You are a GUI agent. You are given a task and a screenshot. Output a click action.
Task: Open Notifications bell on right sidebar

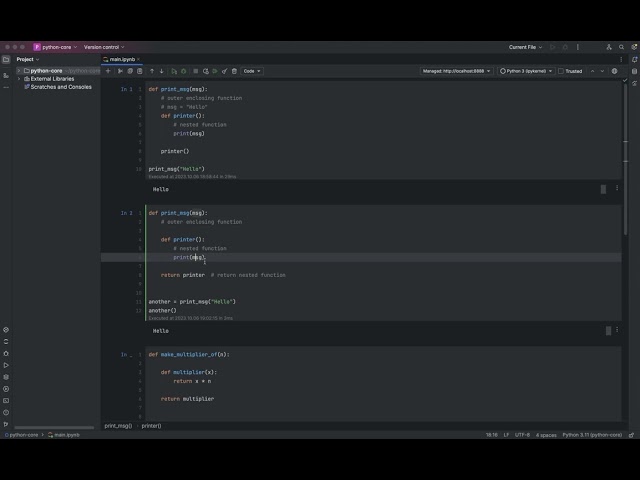point(634,60)
